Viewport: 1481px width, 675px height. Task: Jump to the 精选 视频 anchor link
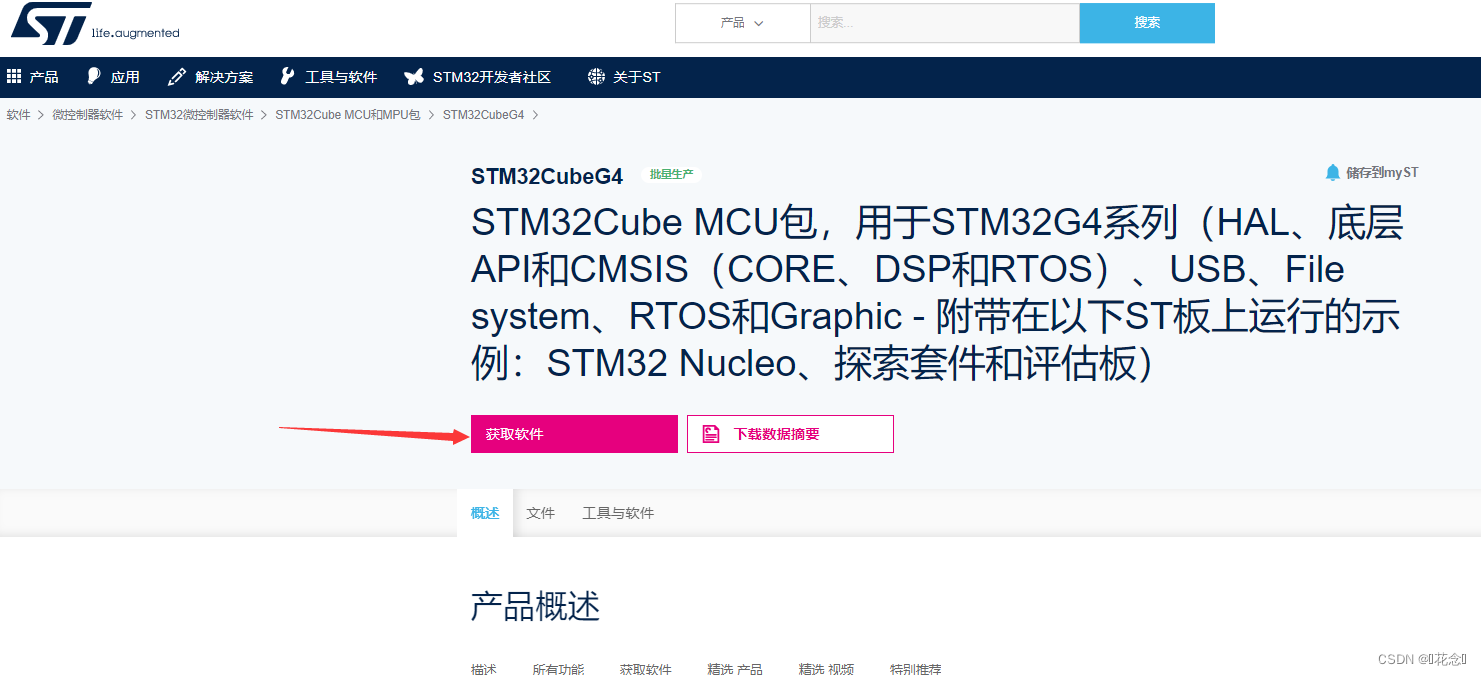click(x=826, y=669)
